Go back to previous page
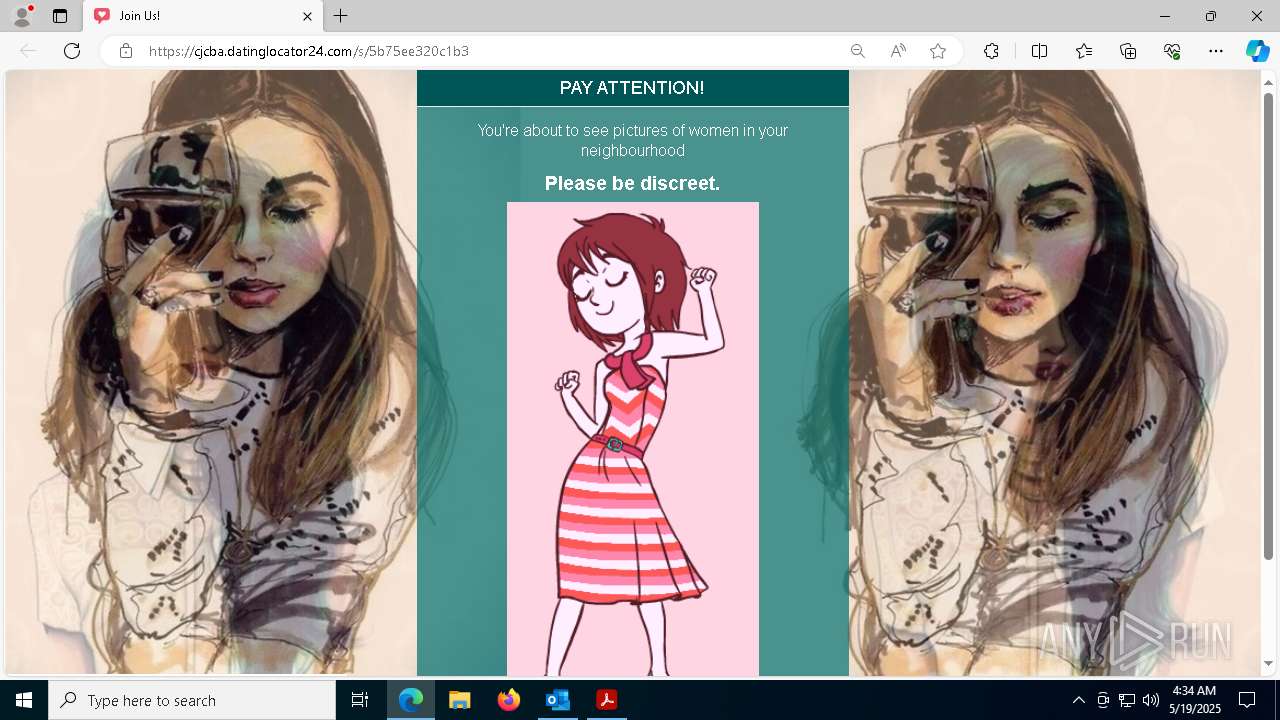Screen dimensions: 1280x720 pos(28,51)
